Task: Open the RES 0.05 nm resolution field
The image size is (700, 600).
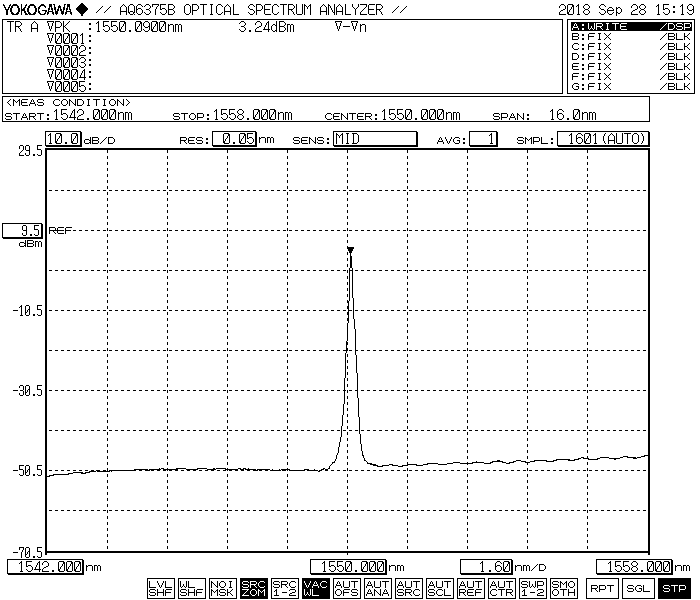Action: point(237,139)
